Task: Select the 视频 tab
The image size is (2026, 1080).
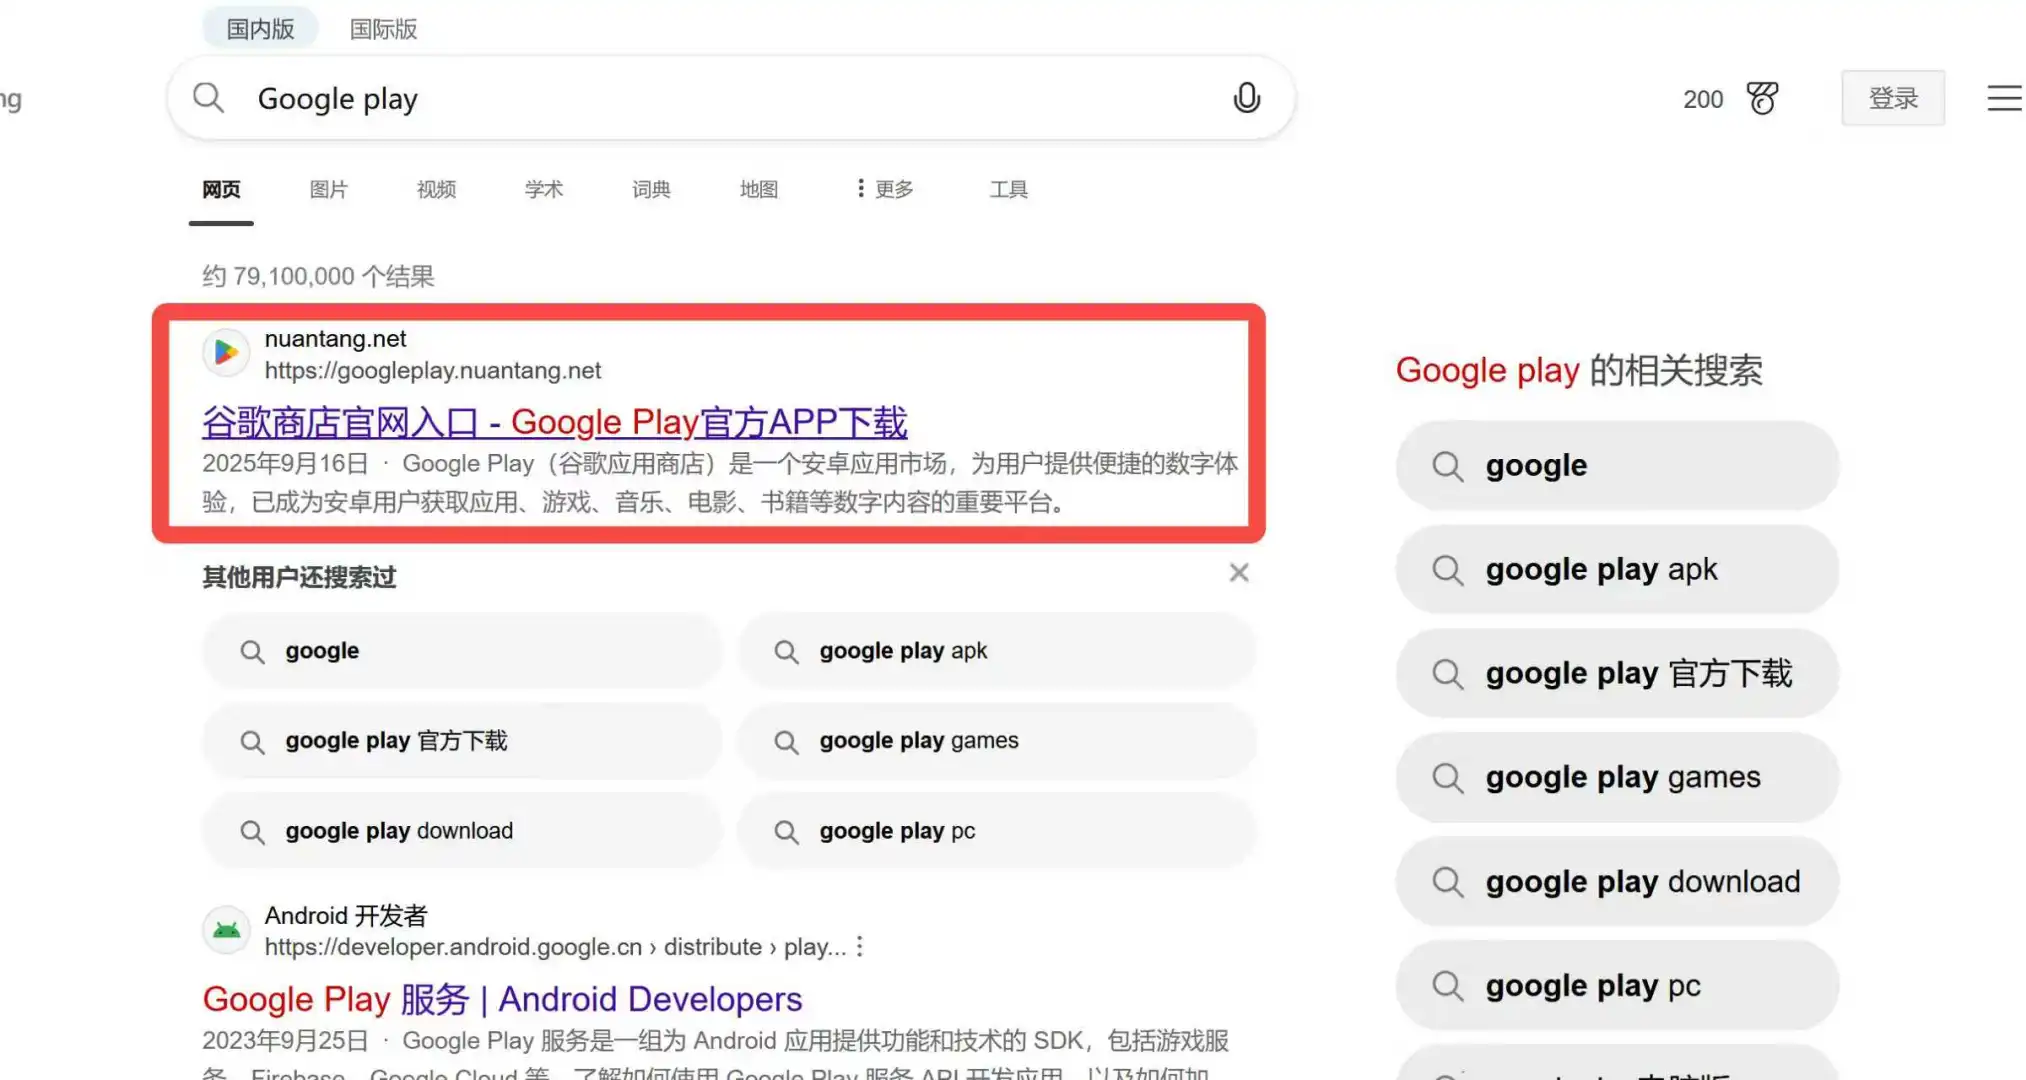Action: tap(436, 189)
